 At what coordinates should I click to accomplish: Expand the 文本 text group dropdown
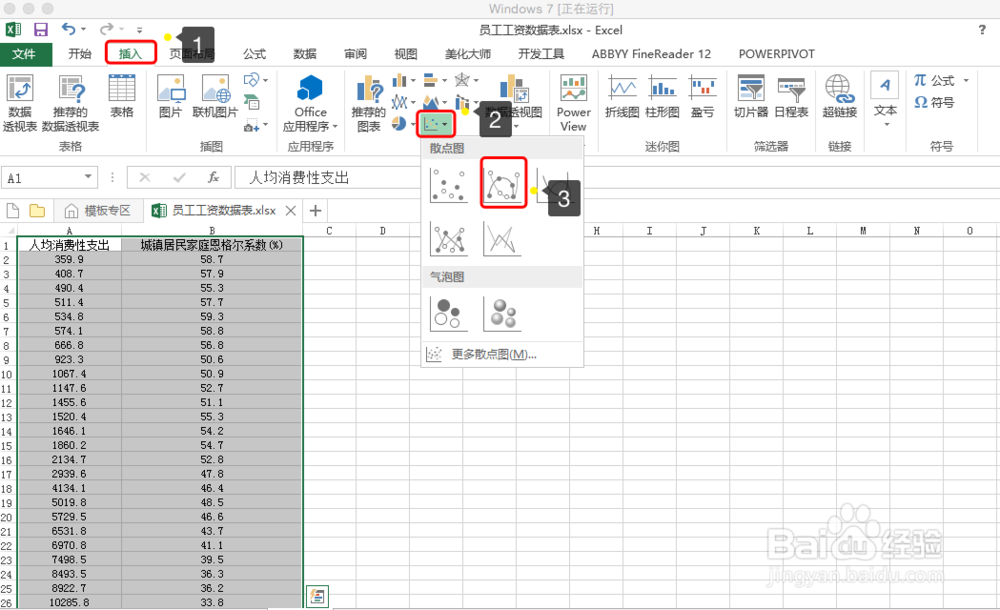pos(886,124)
